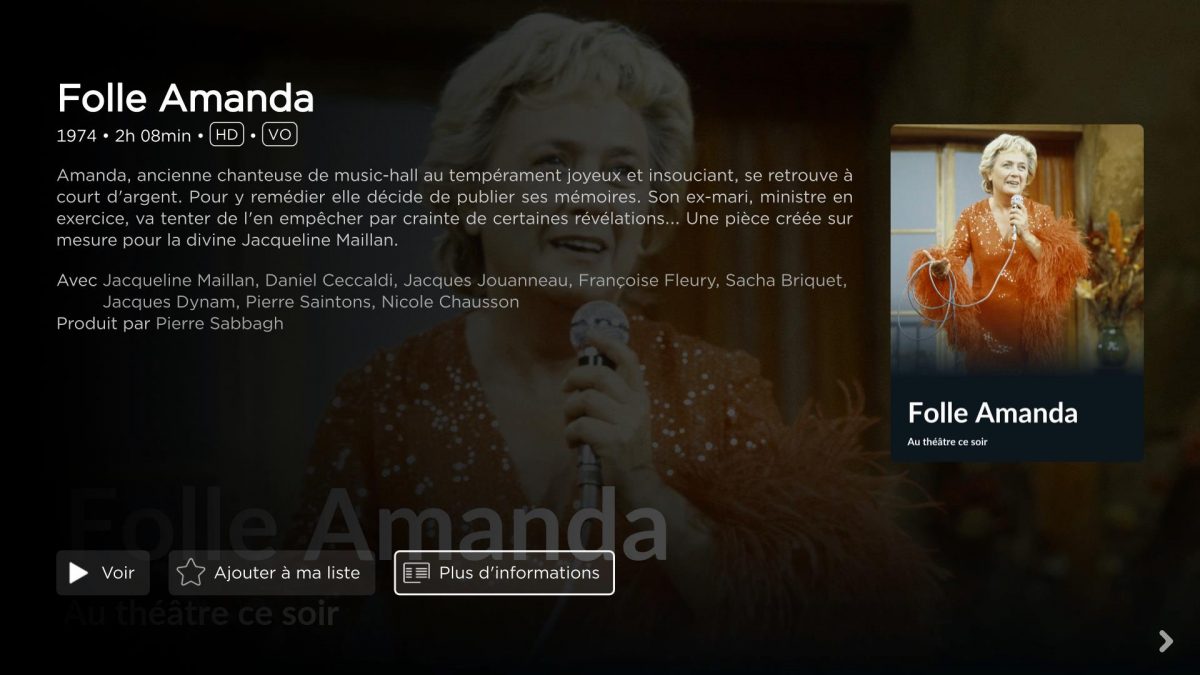The height and width of the screenshot is (675, 1200).
Task: Open the Plus d'informations button
Action: [x=504, y=573]
